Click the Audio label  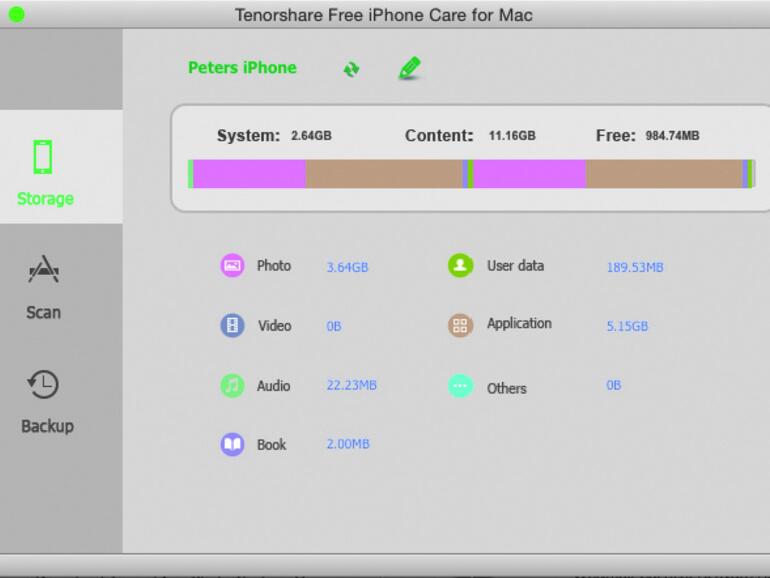pos(274,386)
